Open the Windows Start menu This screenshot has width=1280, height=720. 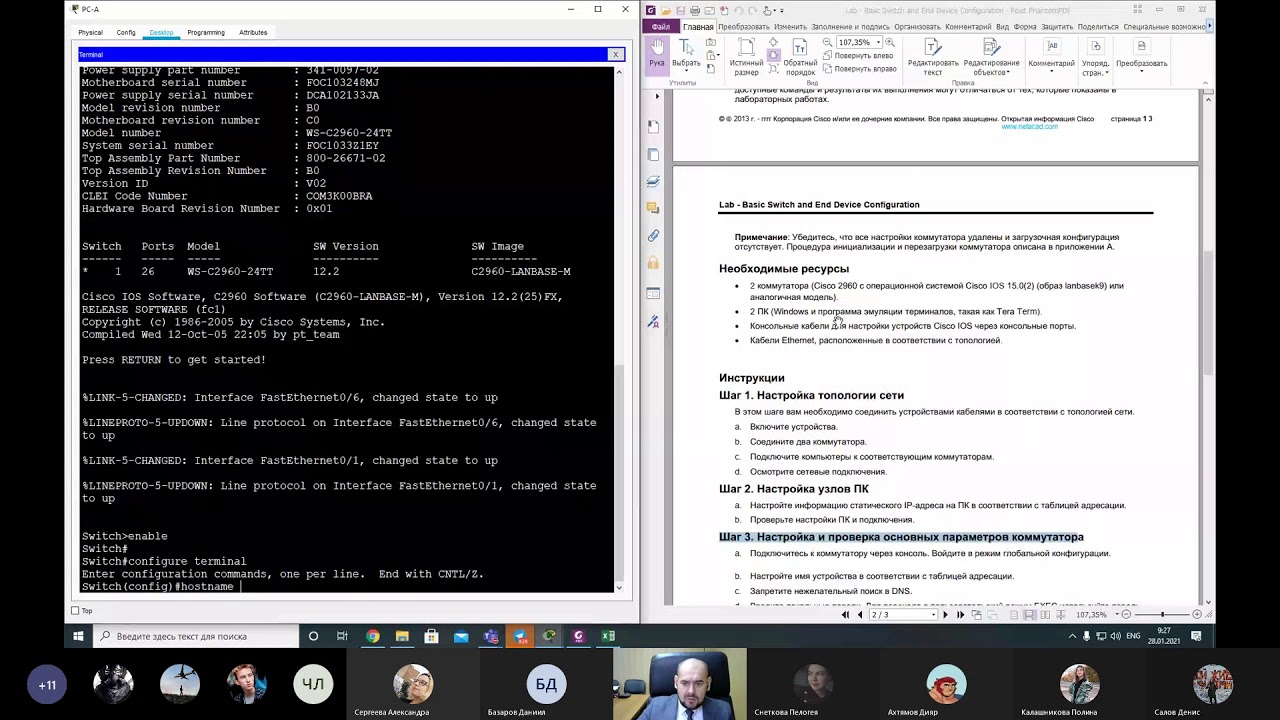[78, 636]
